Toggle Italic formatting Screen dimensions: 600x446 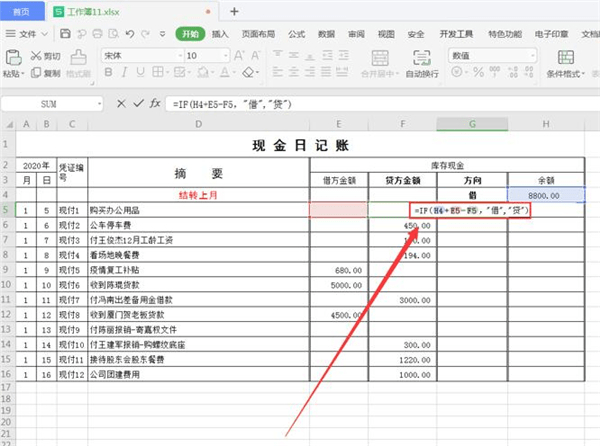click(124, 72)
